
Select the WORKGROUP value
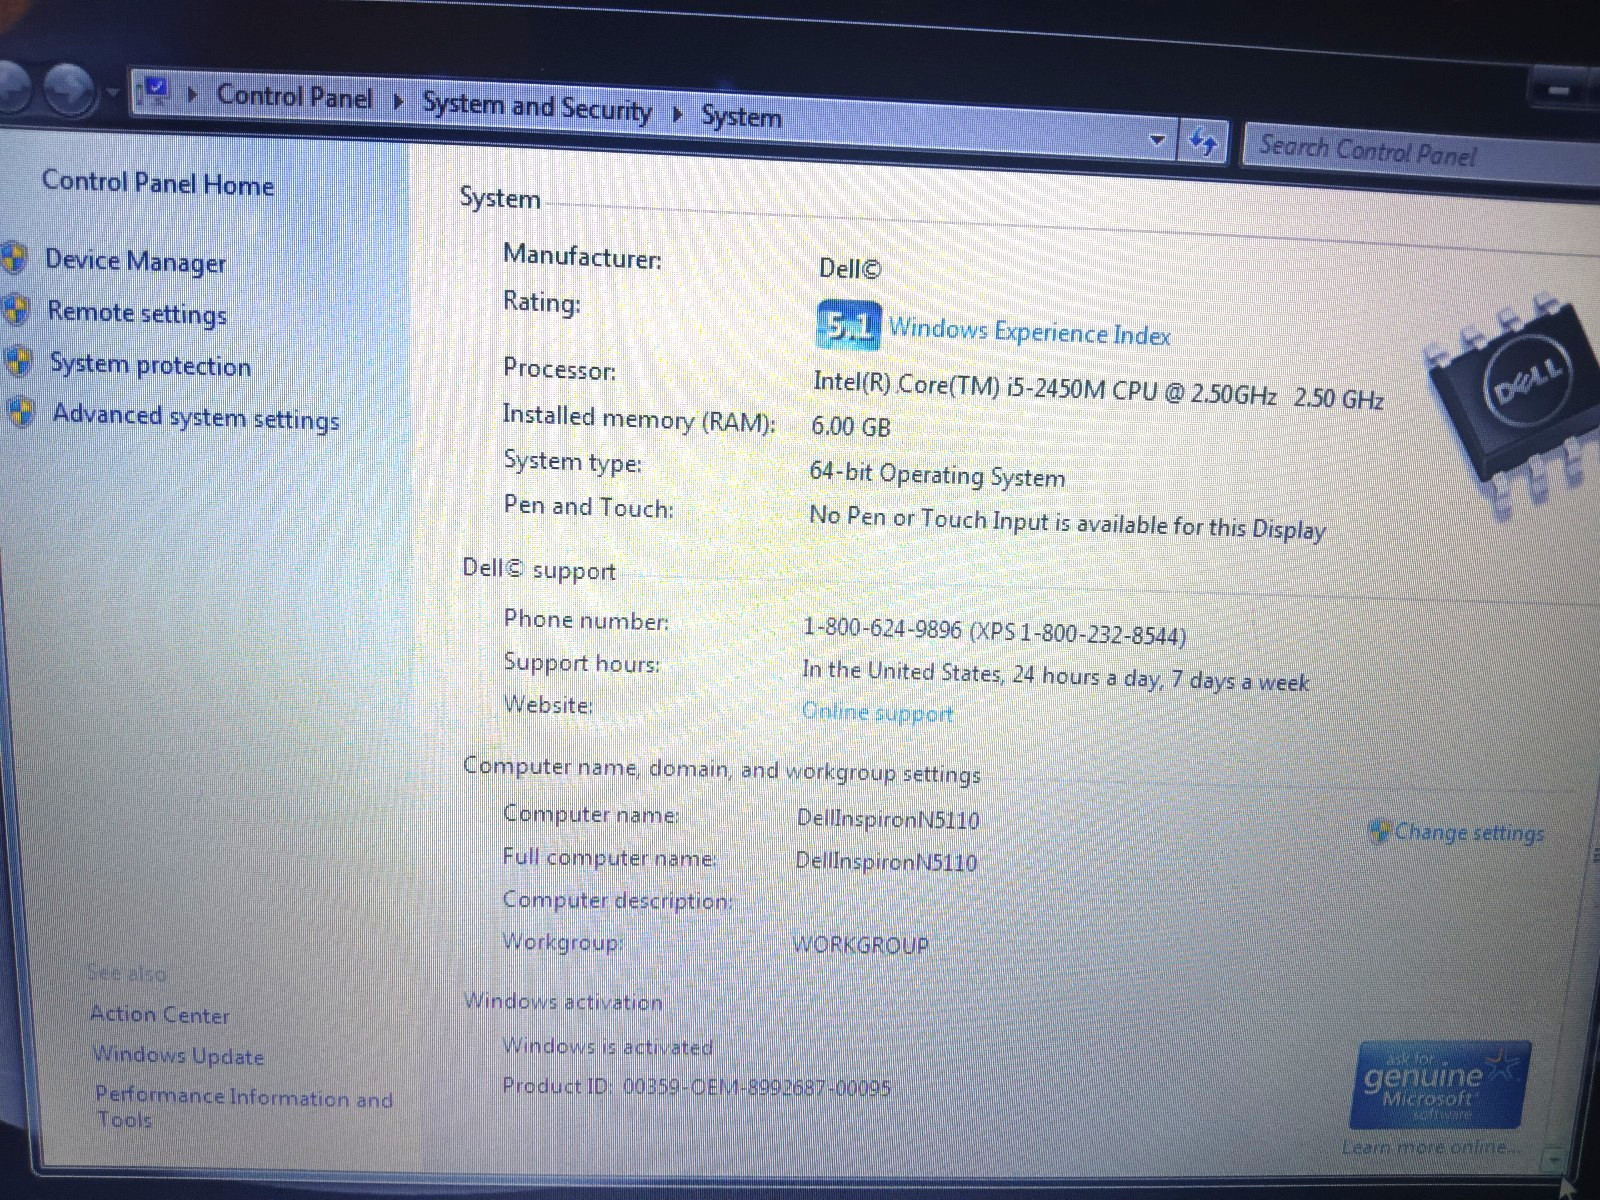click(861, 944)
